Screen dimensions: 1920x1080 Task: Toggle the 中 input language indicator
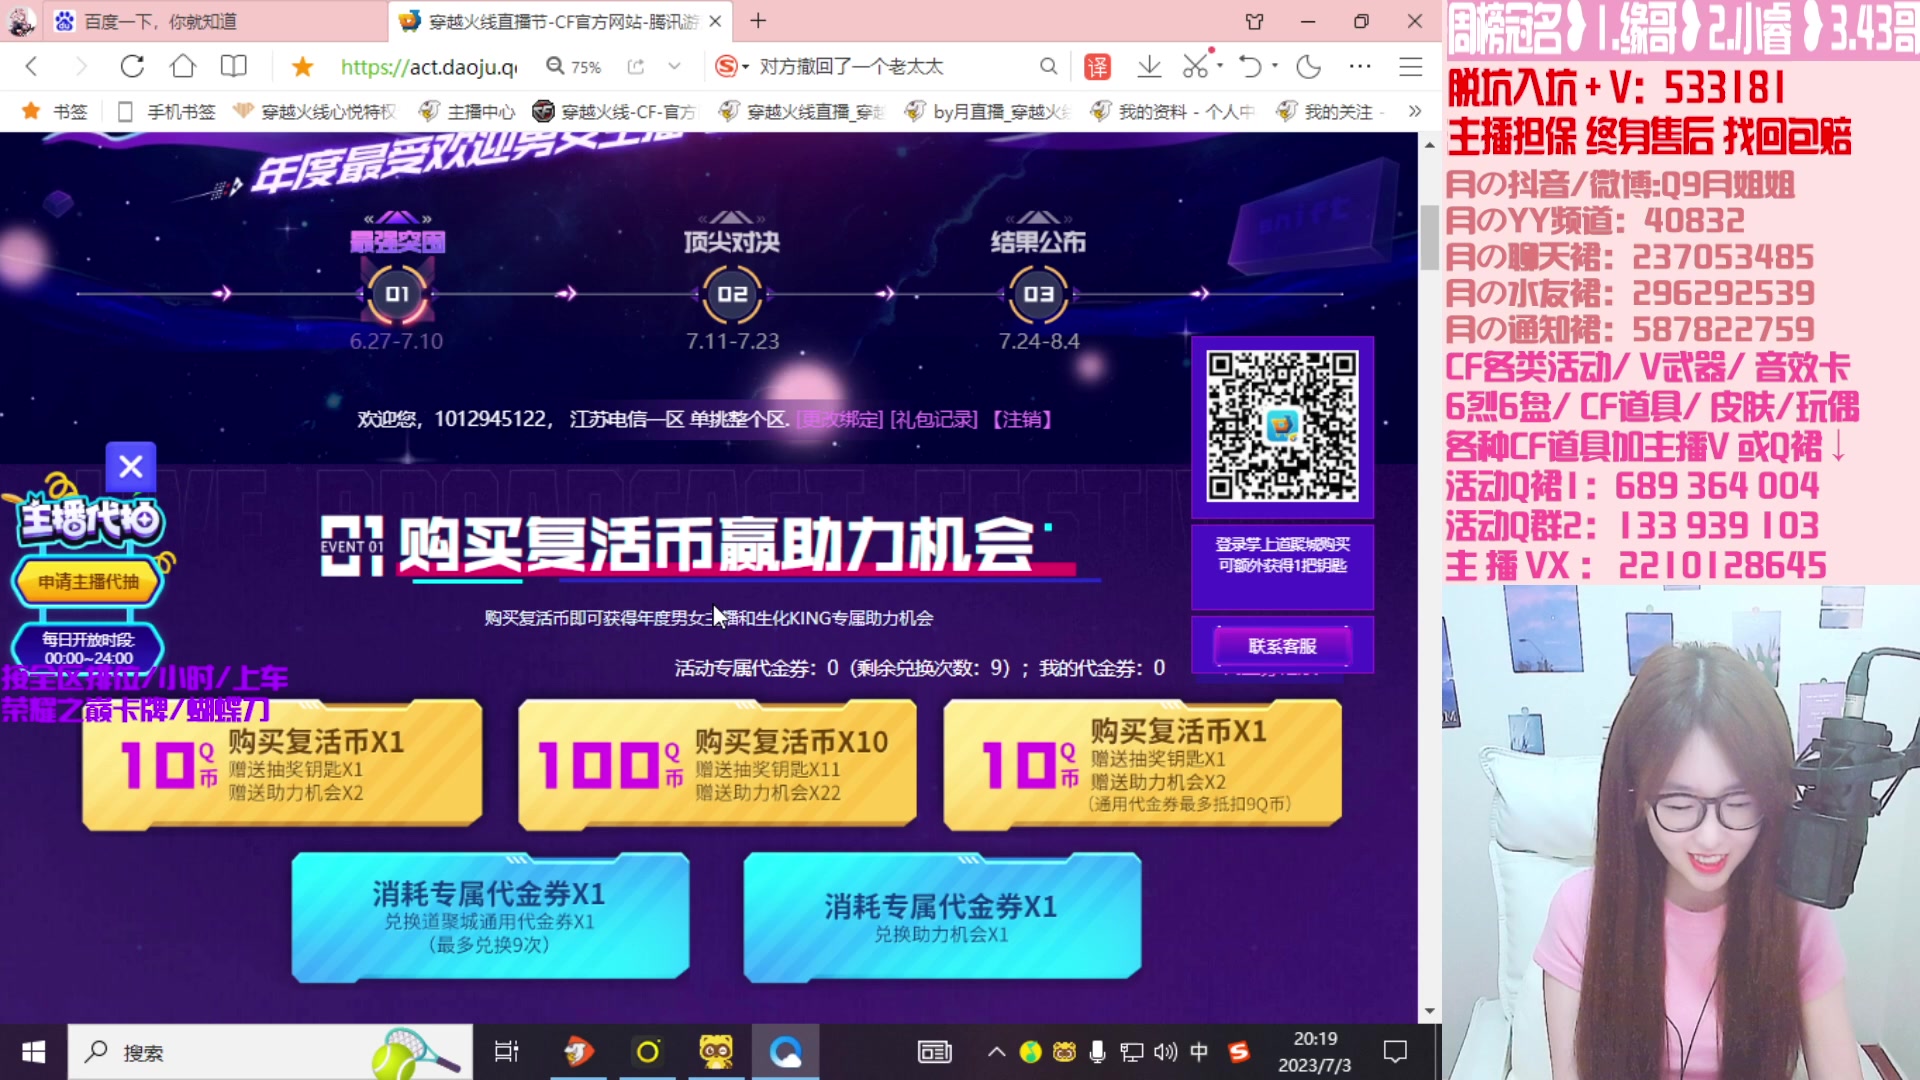point(1199,1052)
